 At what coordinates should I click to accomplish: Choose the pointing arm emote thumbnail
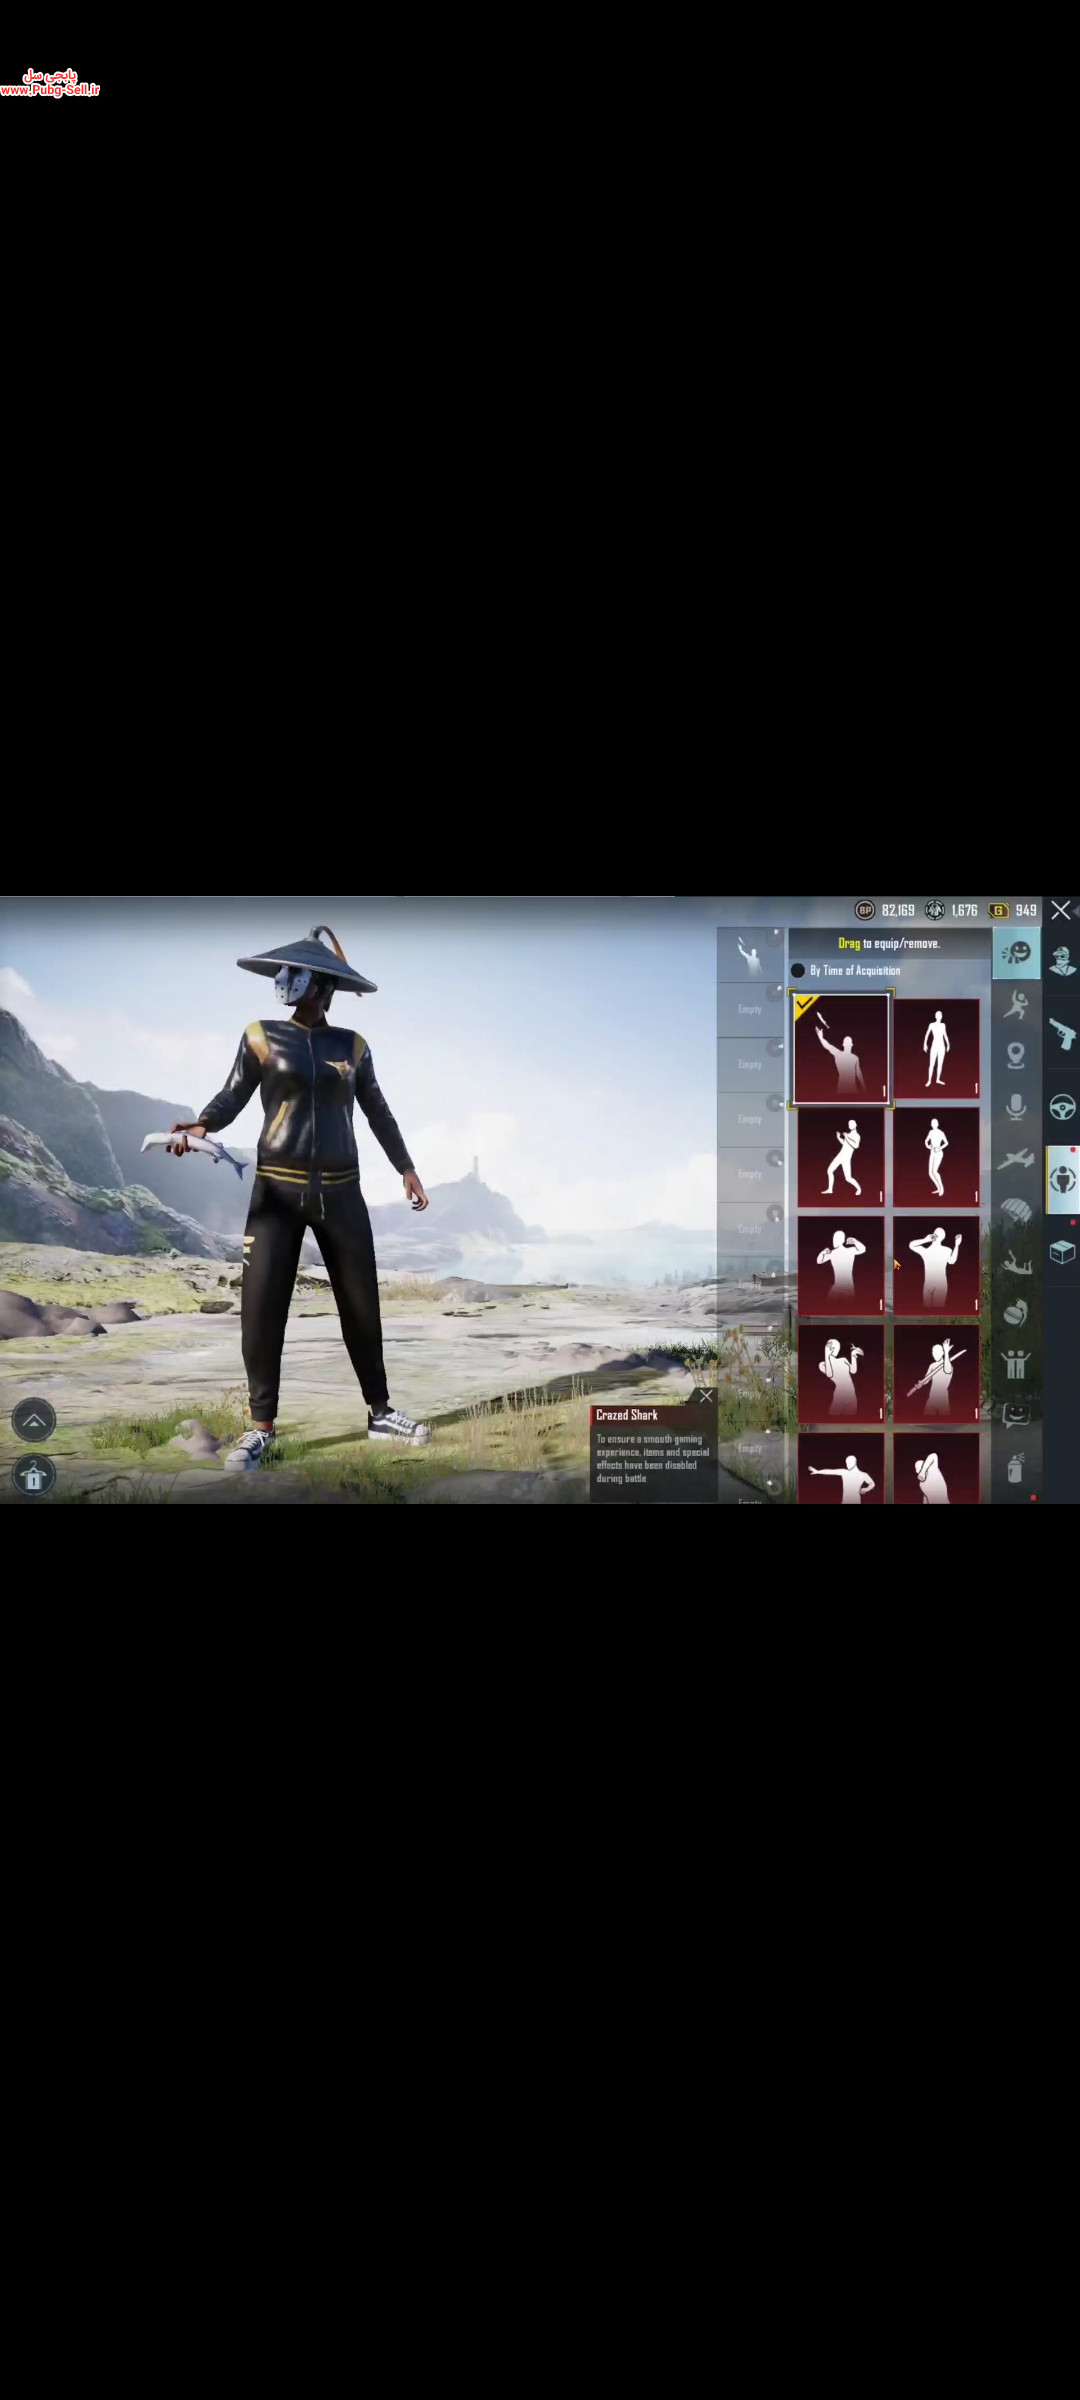point(841,1468)
